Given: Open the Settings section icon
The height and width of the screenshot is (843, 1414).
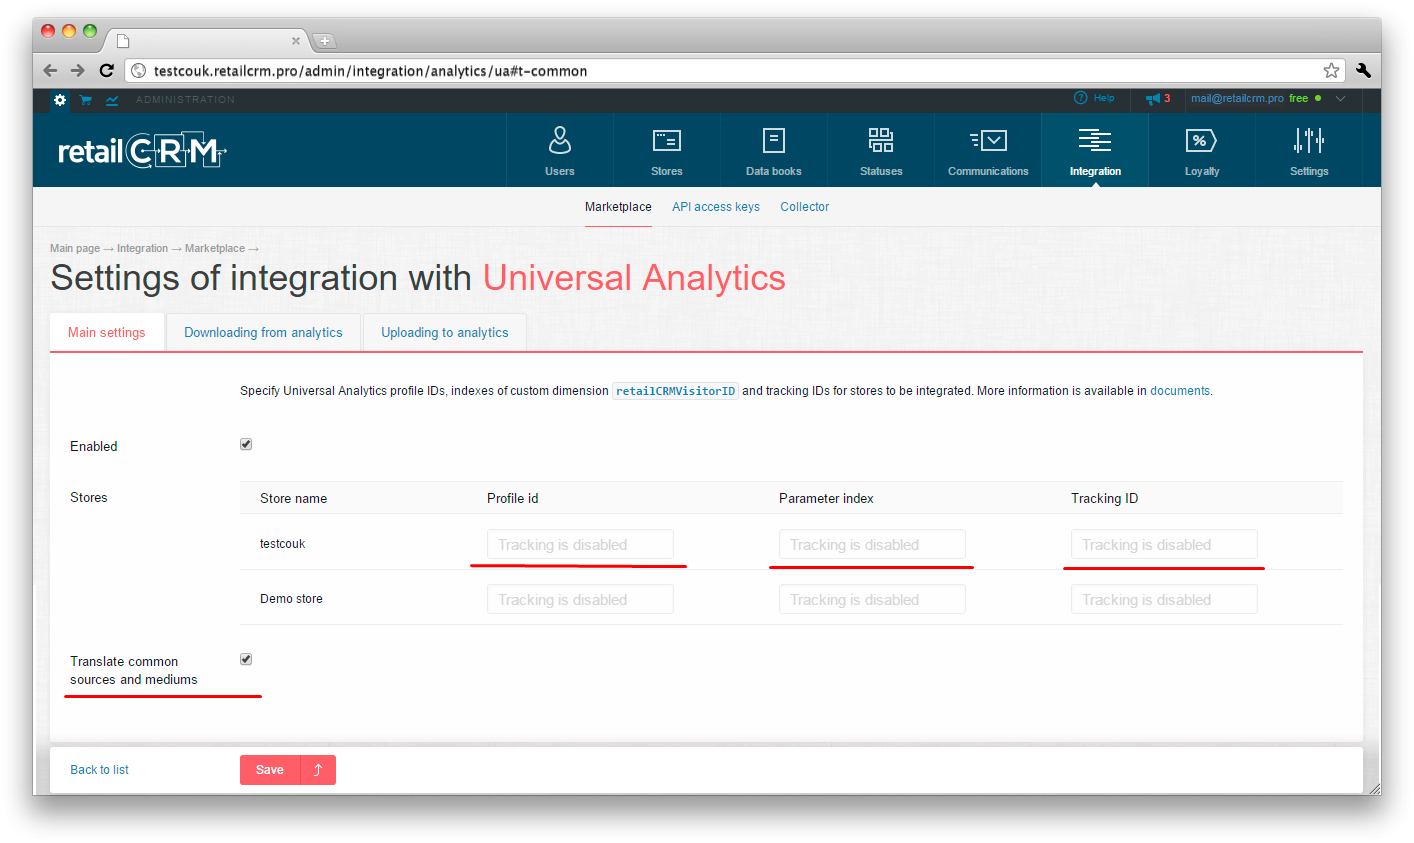Looking at the screenshot, I should (1309, 141).
